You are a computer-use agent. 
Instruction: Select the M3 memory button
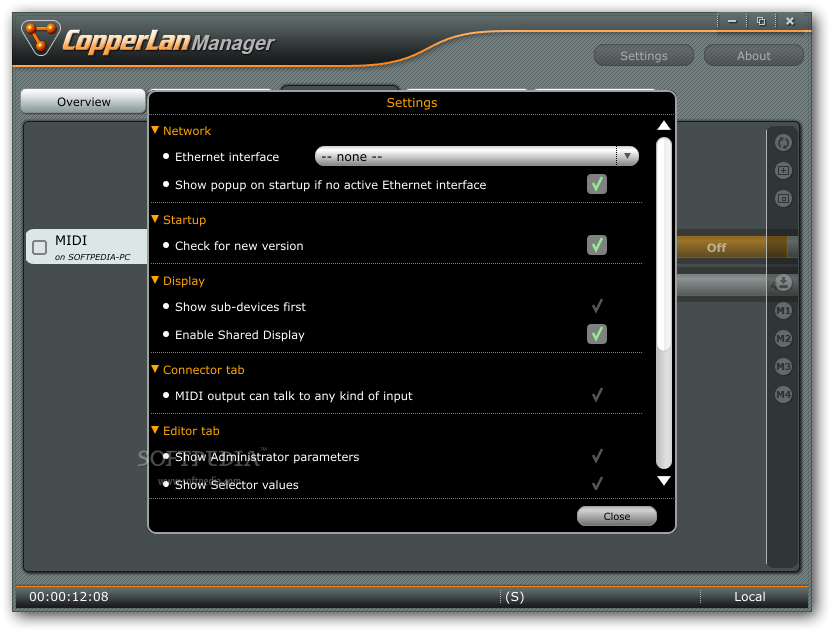pyautogui.click(x=783, y=367)
